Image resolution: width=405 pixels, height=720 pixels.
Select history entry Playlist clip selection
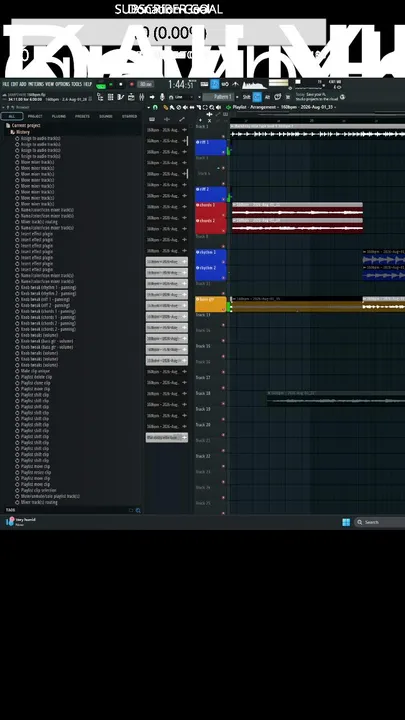[39, 490]
